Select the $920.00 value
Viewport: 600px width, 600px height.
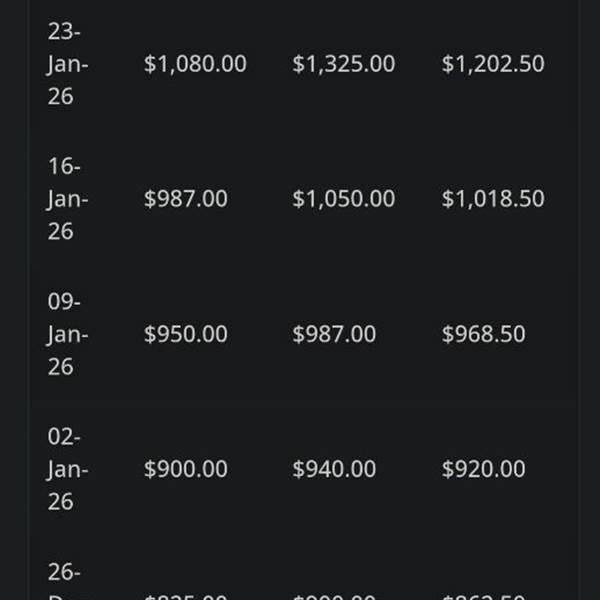(483, 469)
